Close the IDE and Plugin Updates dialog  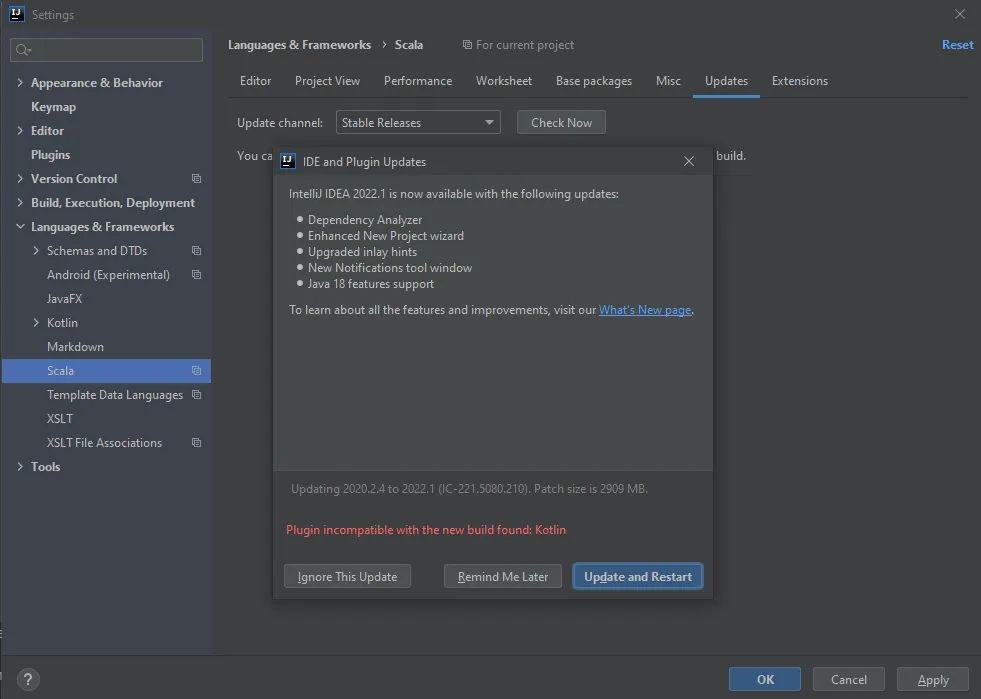click(689, 161)
